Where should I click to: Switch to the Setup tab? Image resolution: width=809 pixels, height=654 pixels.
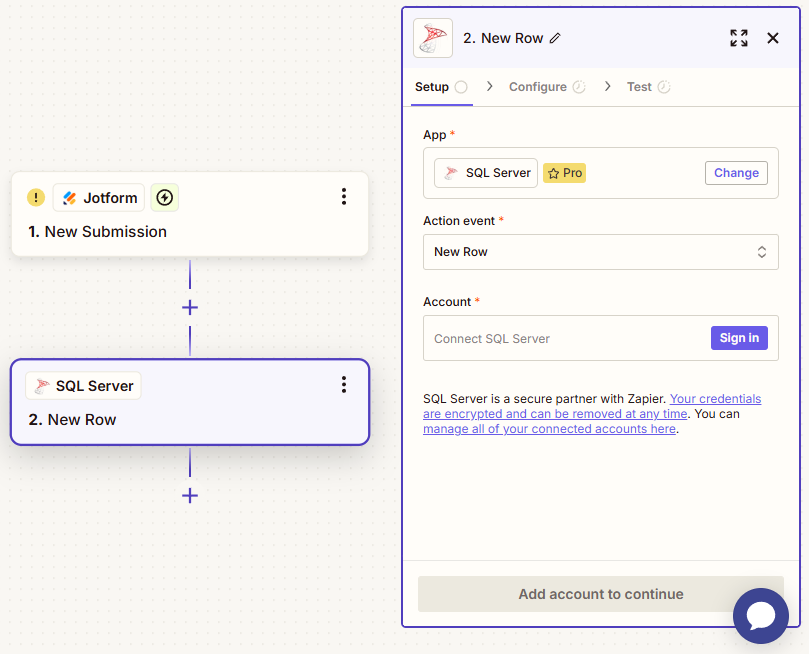[432, 87]
